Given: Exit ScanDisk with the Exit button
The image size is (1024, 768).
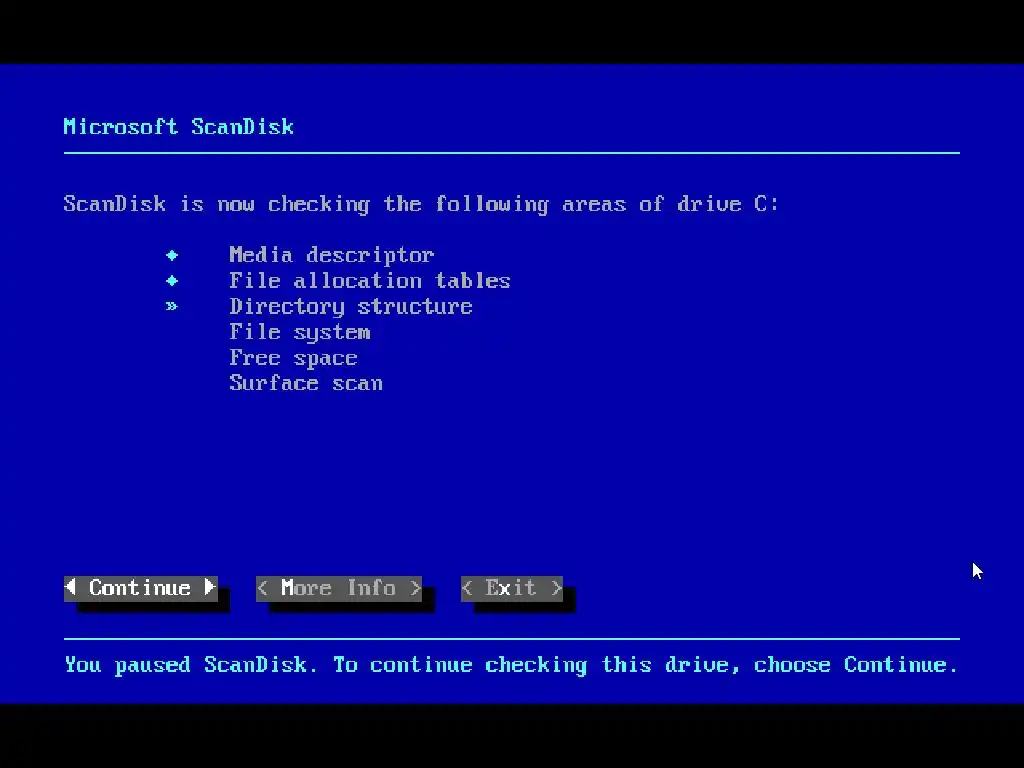Looking at the screenshot, I should coord(512,588).
